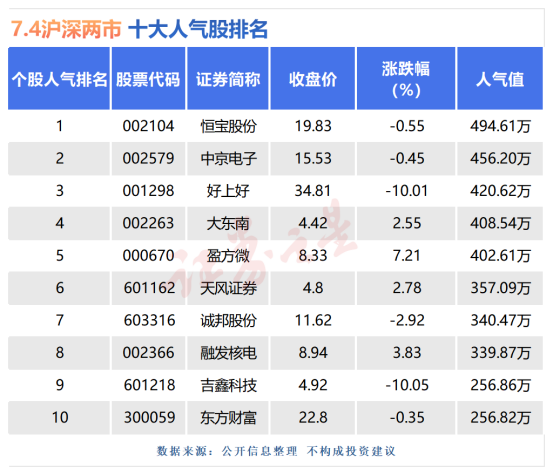Click closing price 22.8

[313, 417]
